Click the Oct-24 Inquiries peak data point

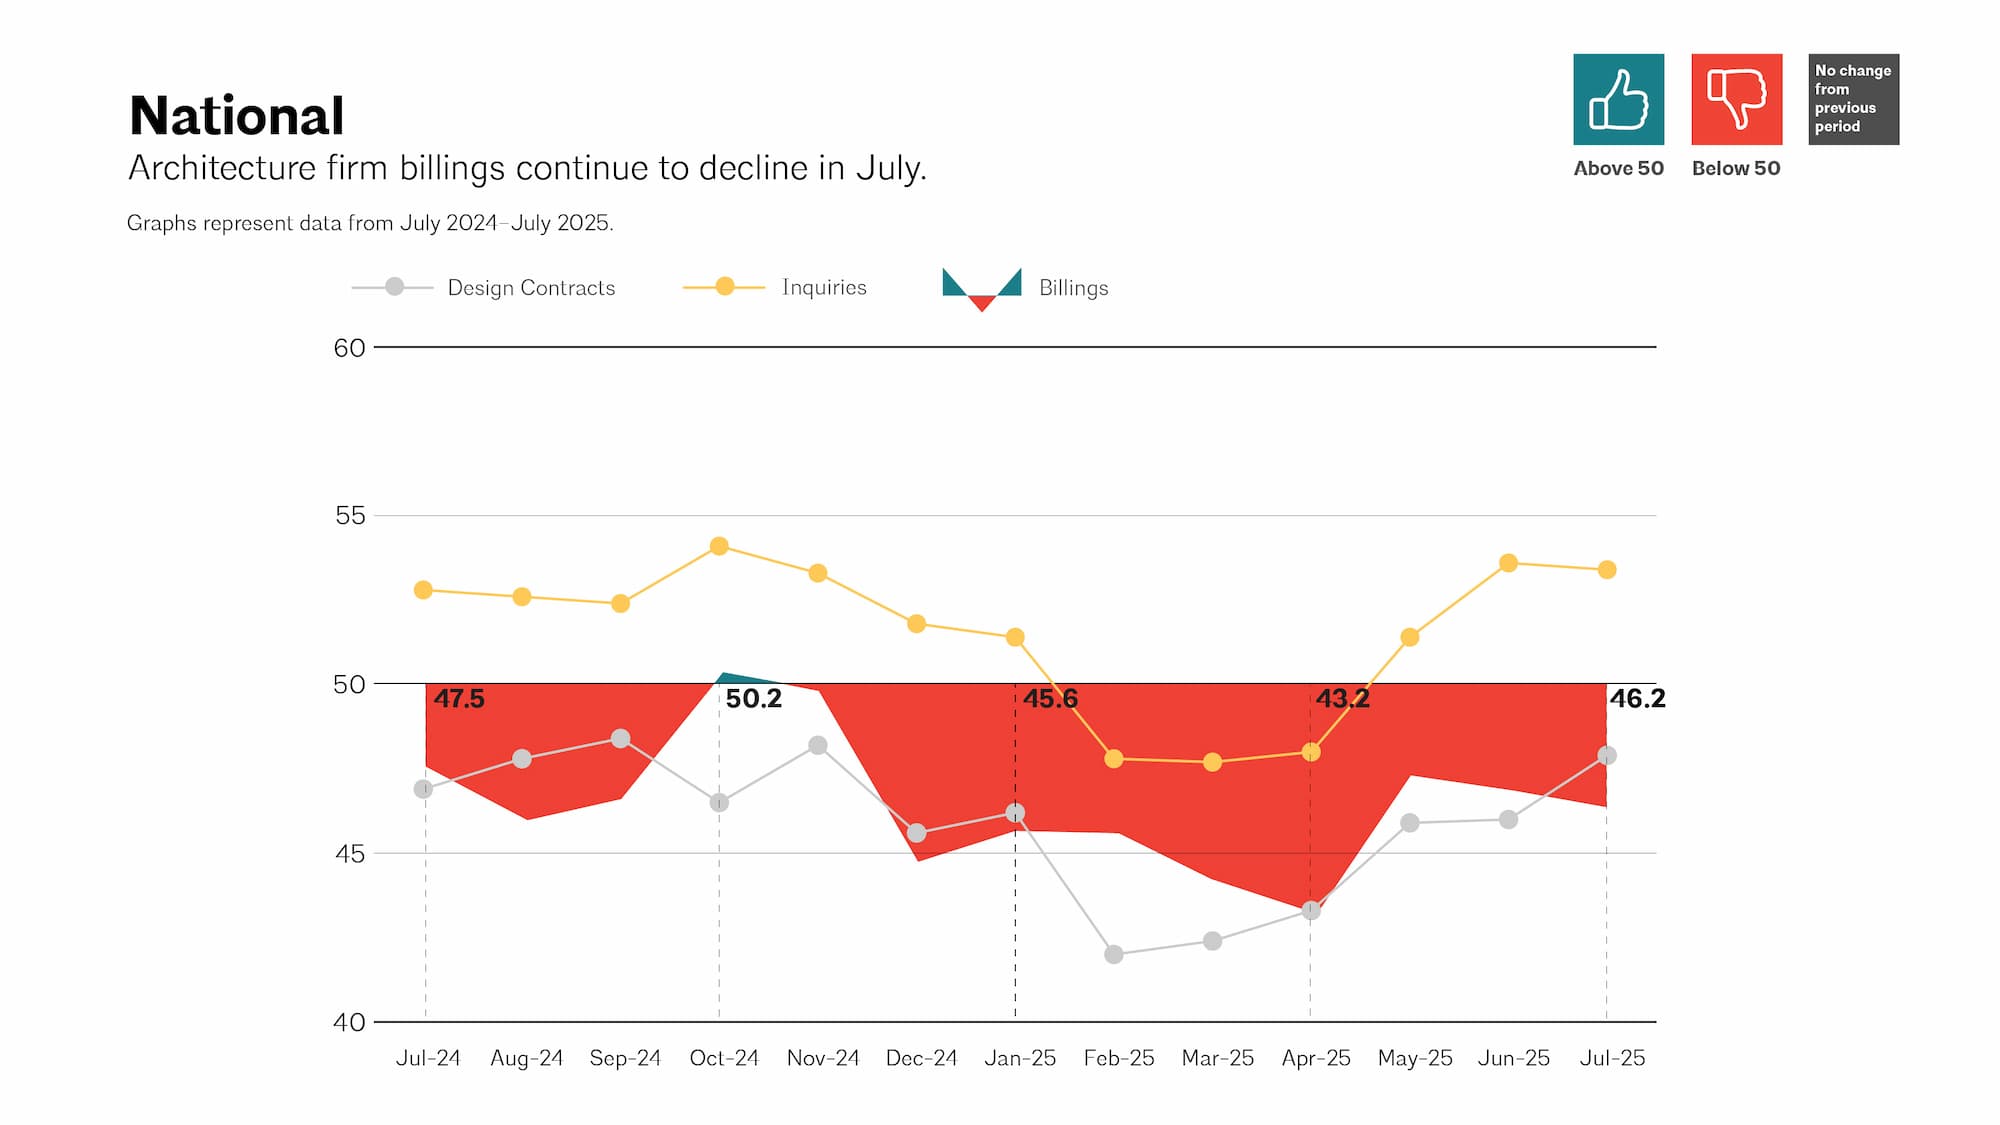pyautogui.click(x=719, y=546)
